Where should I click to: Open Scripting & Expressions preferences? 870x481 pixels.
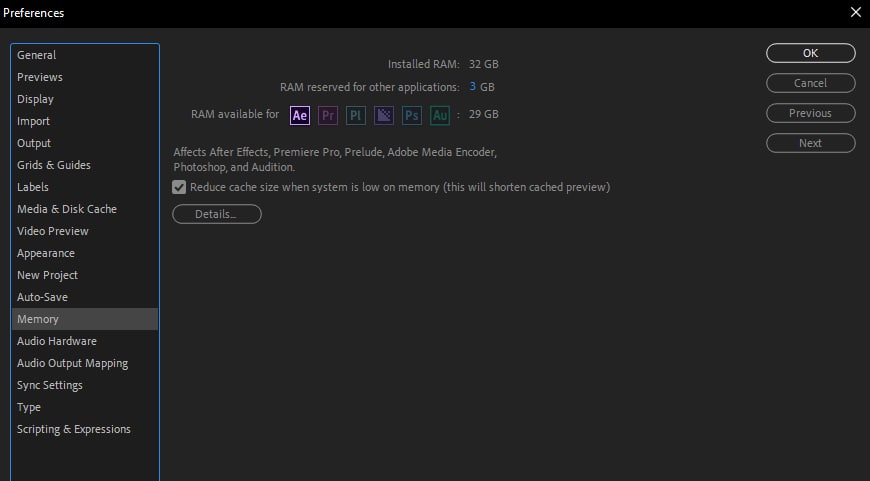point(85,429)
